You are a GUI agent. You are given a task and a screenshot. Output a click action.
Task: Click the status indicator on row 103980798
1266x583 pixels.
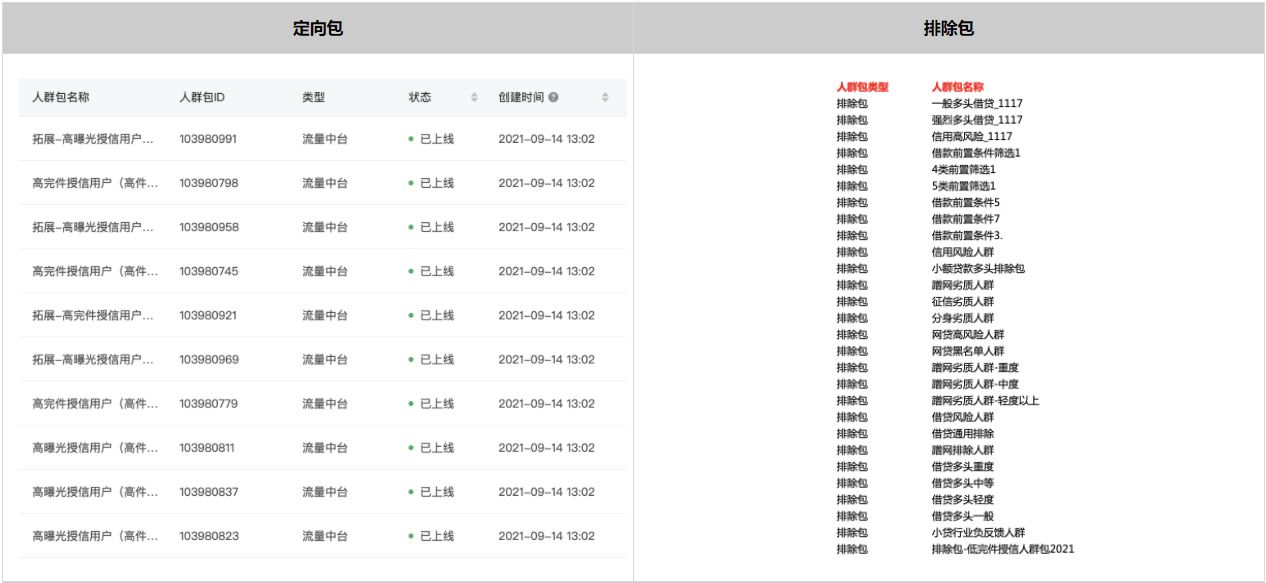[x=411, y=183]
